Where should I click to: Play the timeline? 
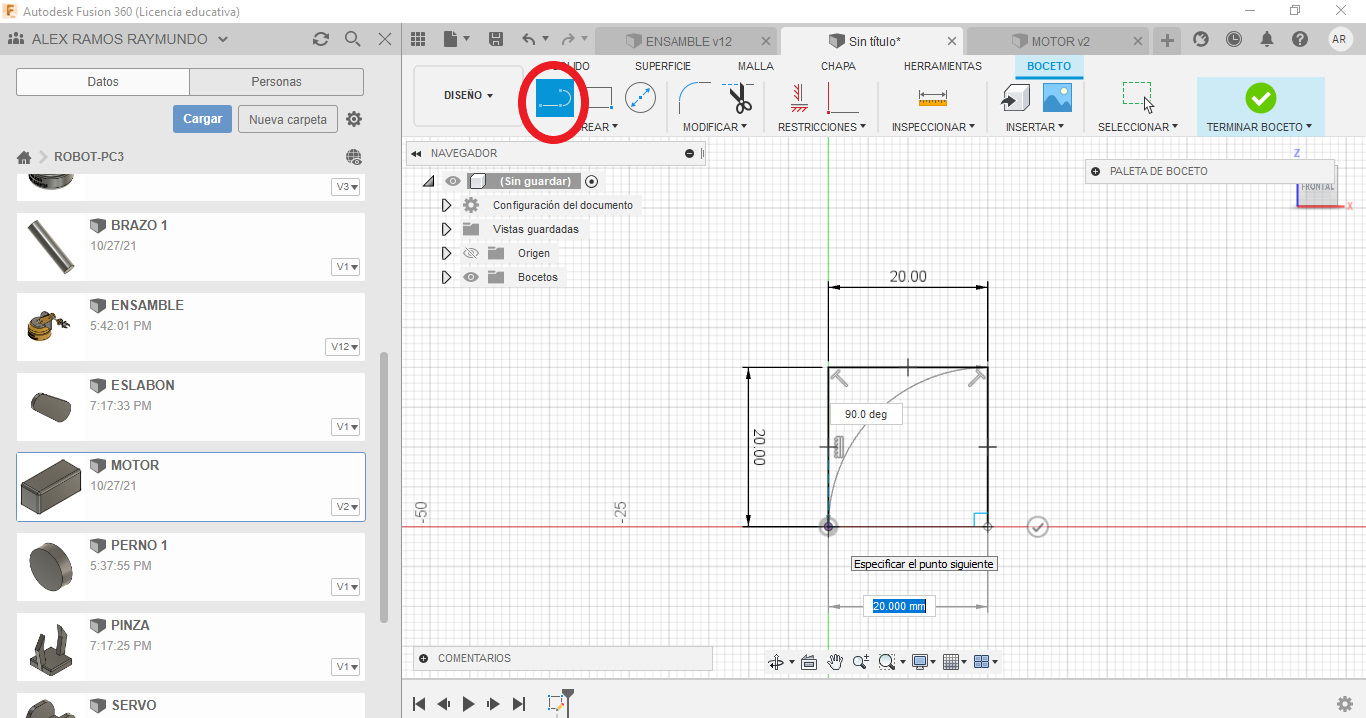click(468, 704)
